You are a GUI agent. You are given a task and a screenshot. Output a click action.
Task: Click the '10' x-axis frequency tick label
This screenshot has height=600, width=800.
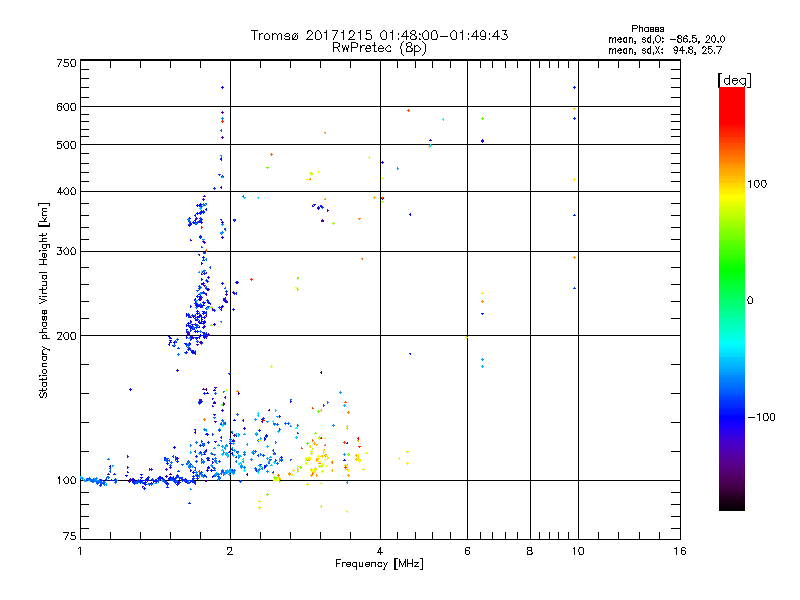tap(578, 551)
